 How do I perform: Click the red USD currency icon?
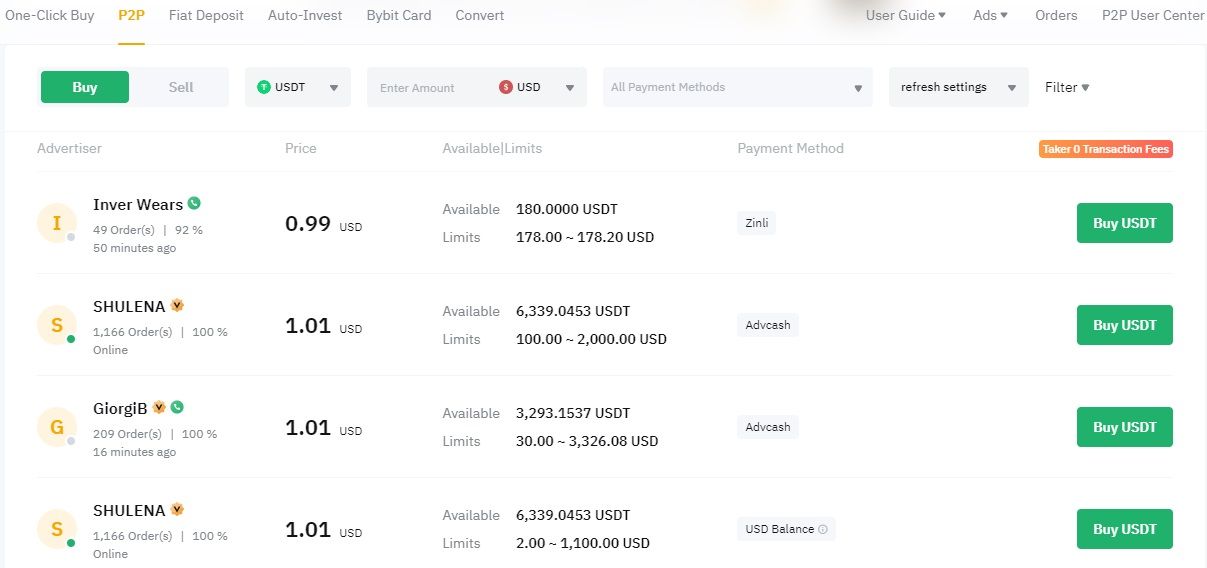click(506, 87)
